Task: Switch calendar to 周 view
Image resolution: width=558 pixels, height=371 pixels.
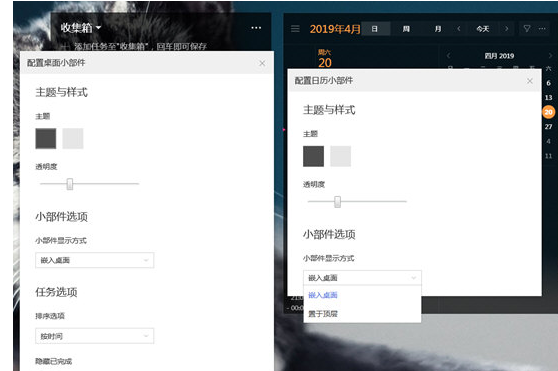Action: tap(406, 29)
